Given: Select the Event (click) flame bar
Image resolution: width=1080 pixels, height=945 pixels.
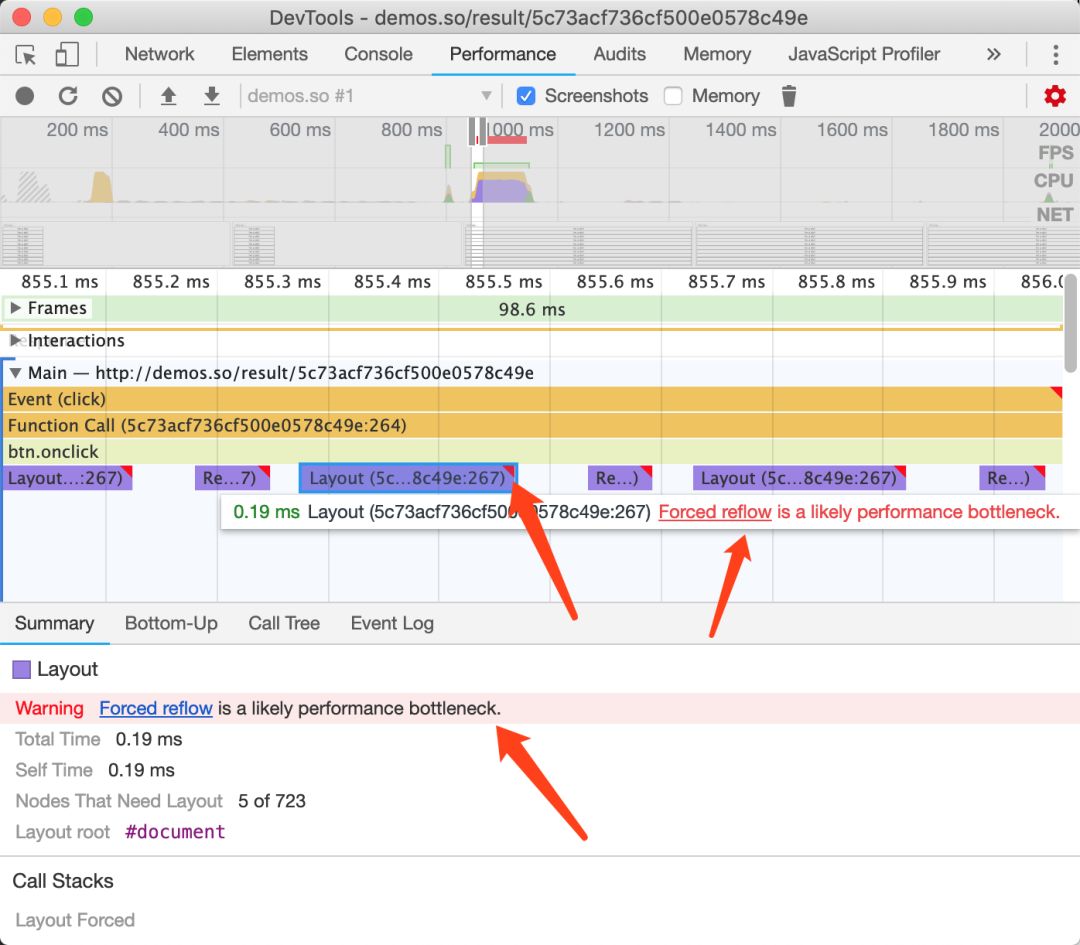Looking at the screenshot, I should coord(533,399).
